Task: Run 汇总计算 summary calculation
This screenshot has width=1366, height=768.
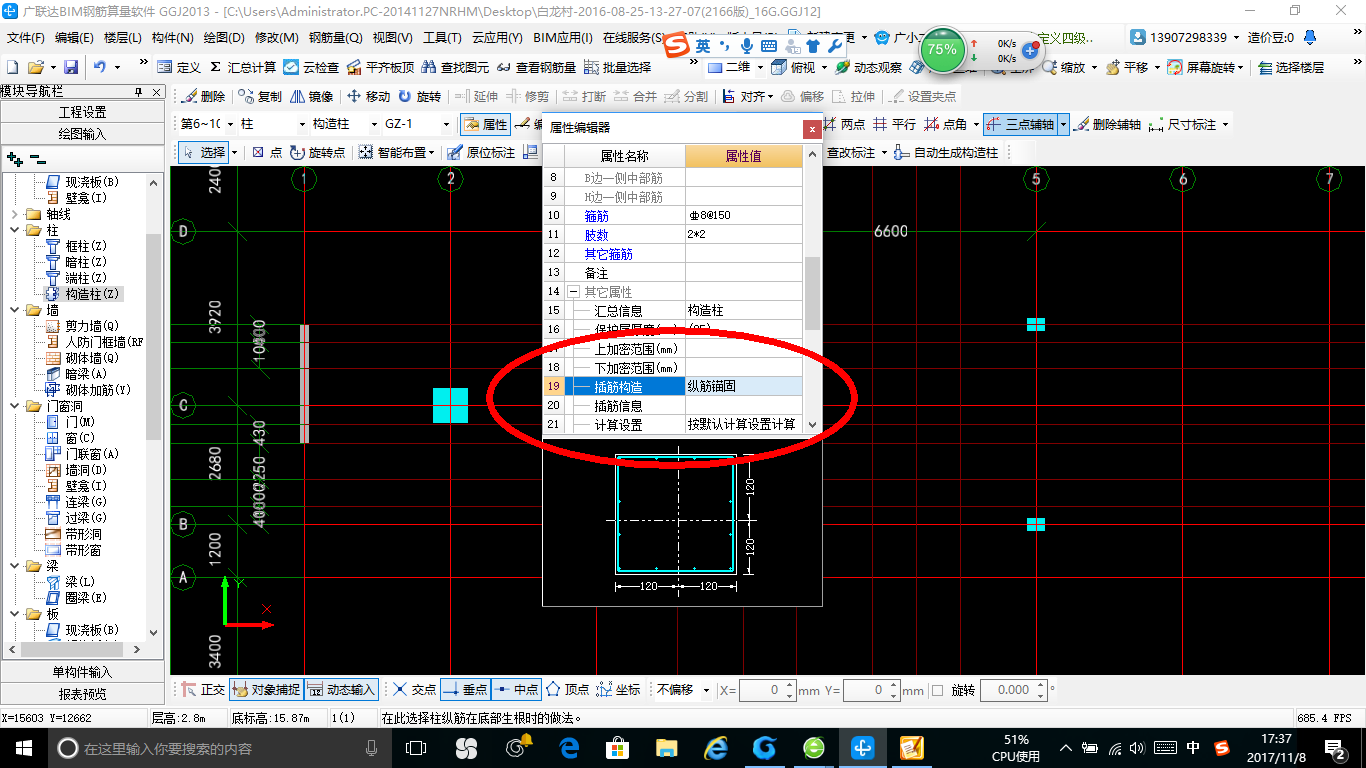Action: point(242,67)
